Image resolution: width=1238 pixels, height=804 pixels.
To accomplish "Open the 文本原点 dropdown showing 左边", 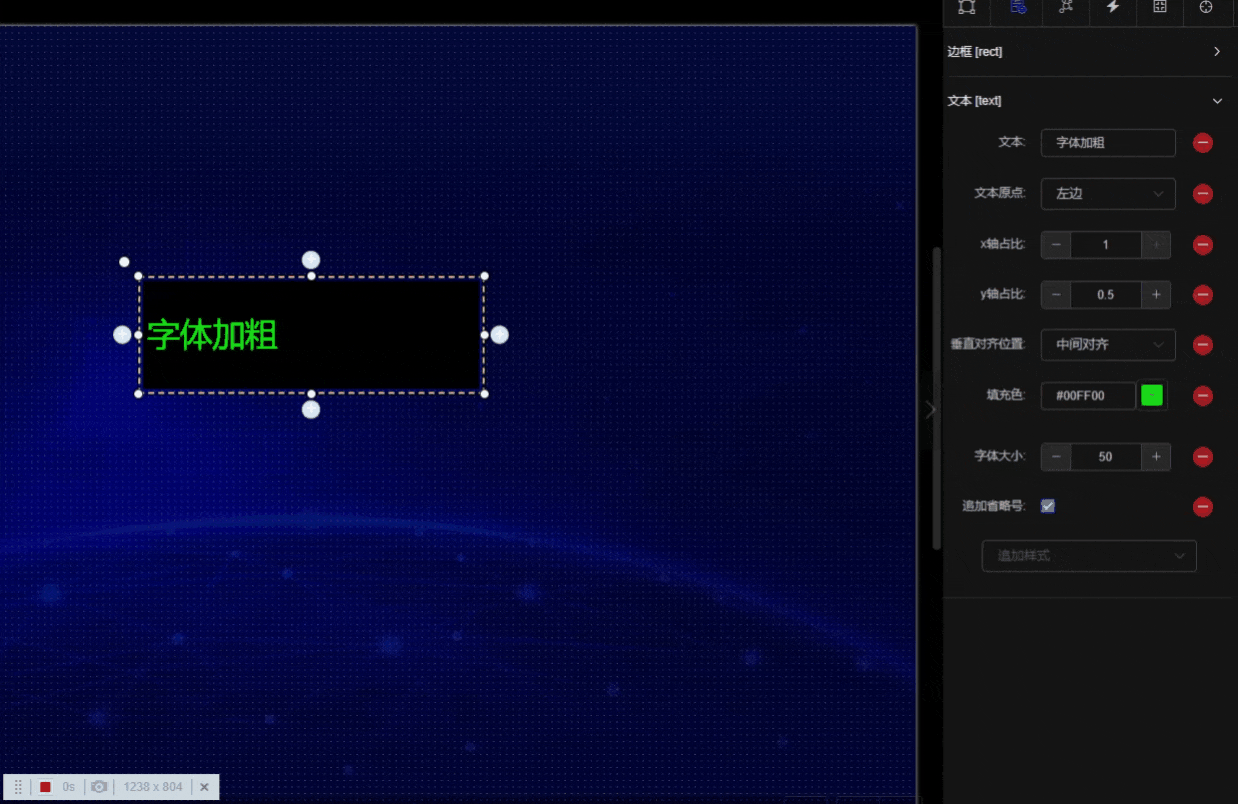I will coord(1108,193).
